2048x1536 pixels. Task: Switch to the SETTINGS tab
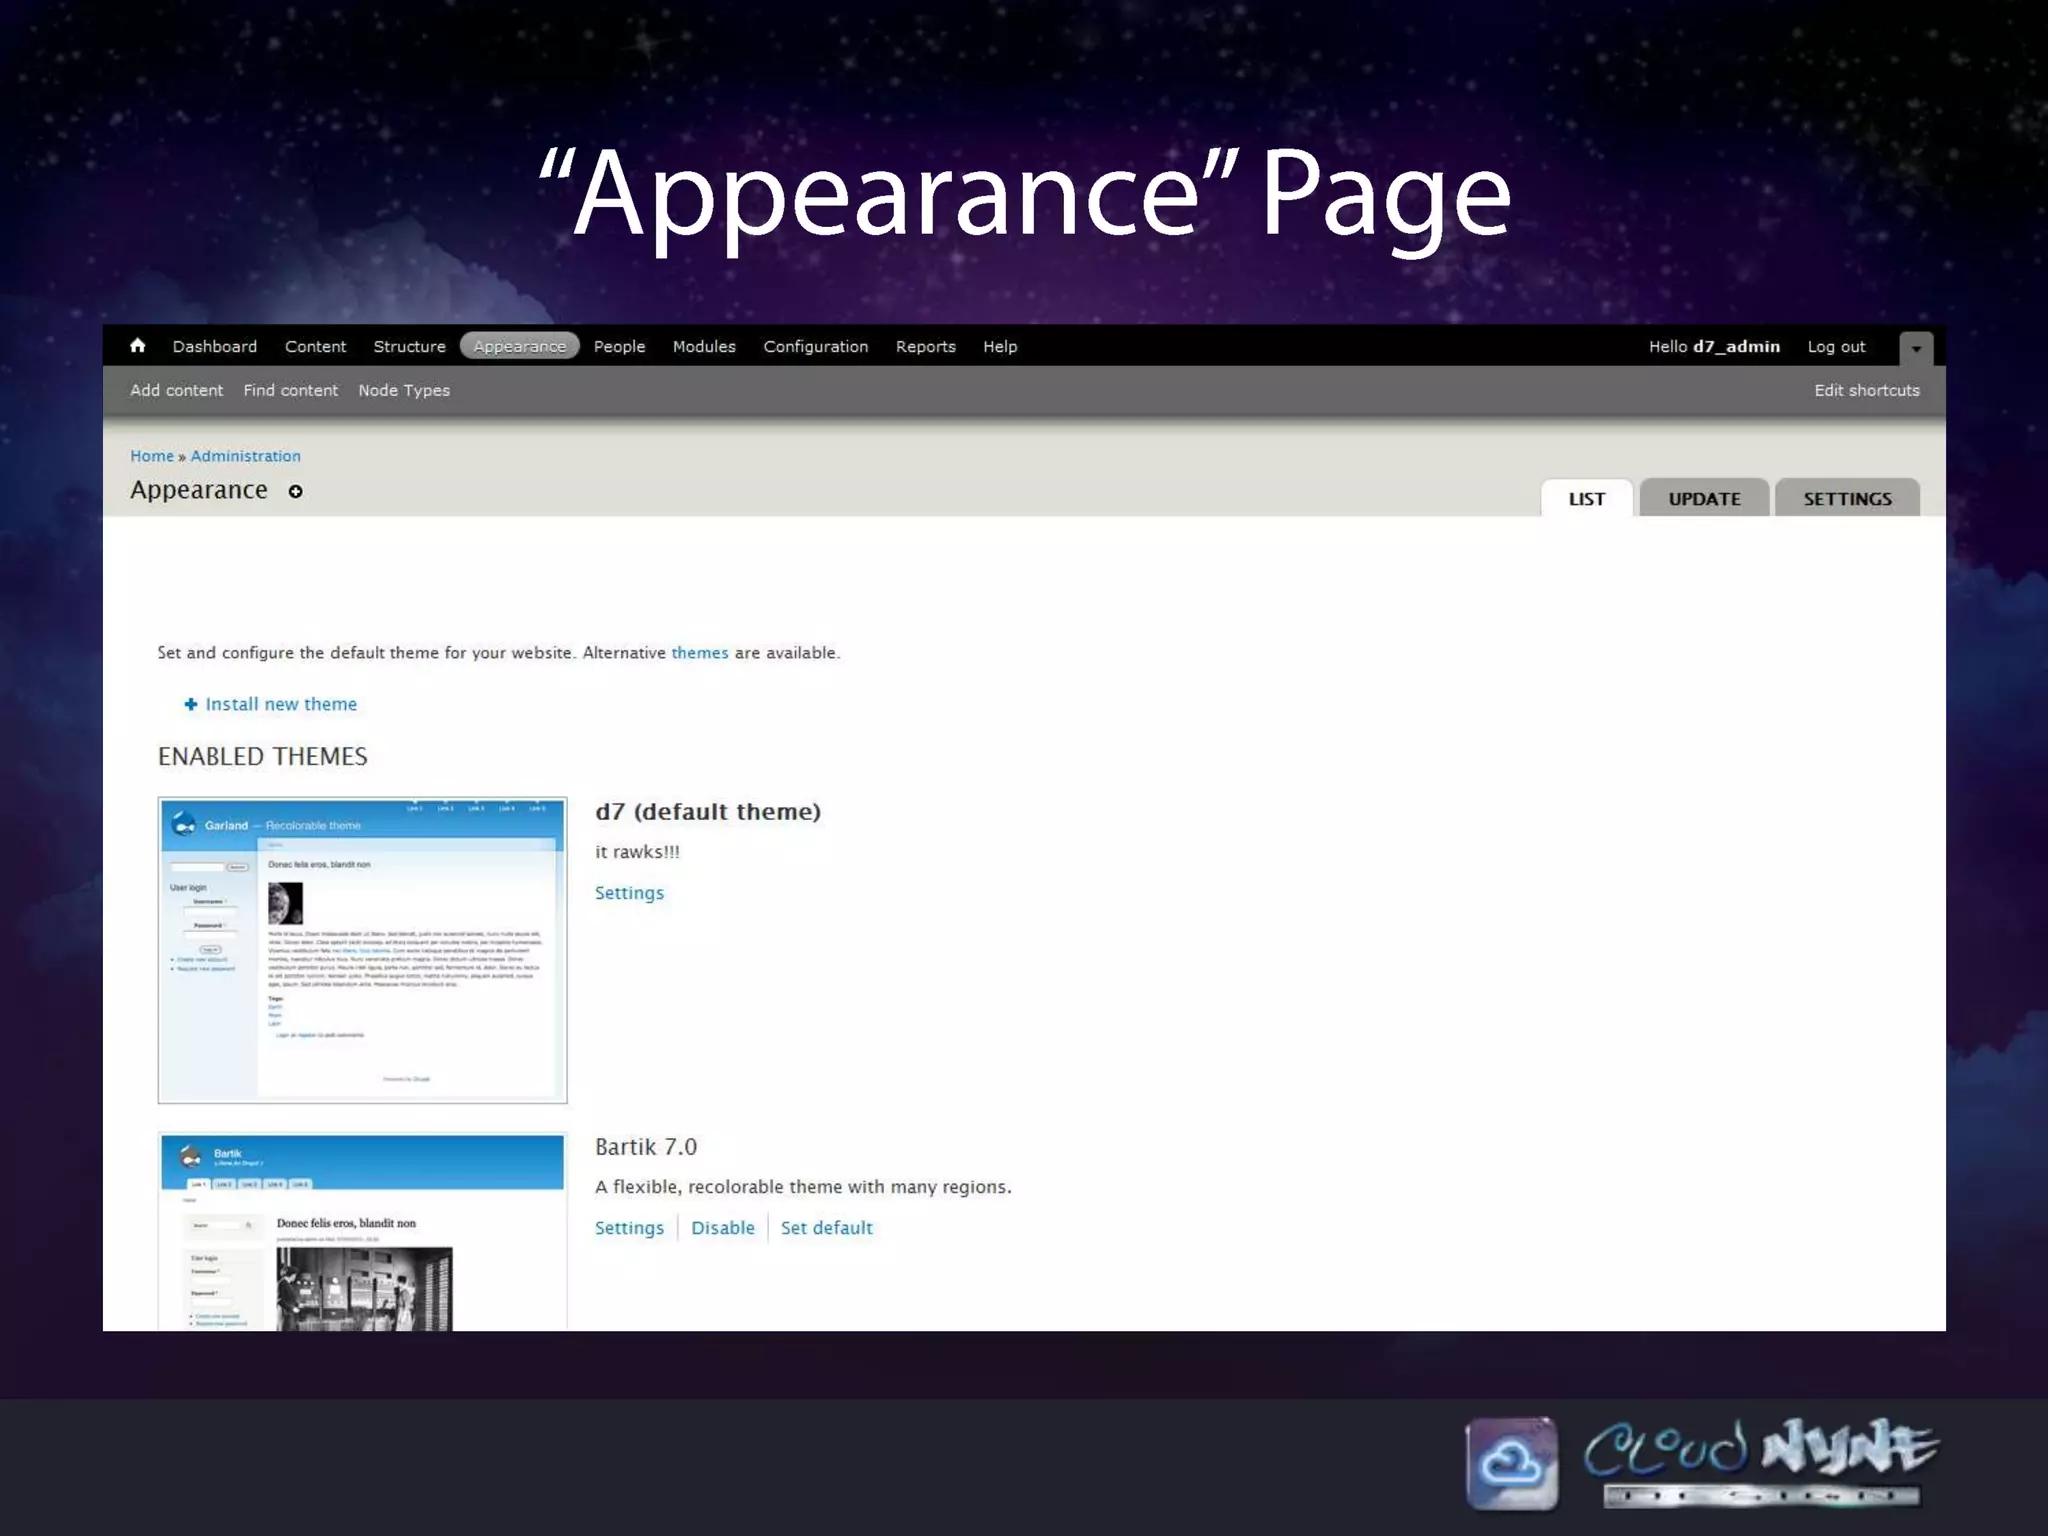pyautogui.click(x=1846, y=498)
